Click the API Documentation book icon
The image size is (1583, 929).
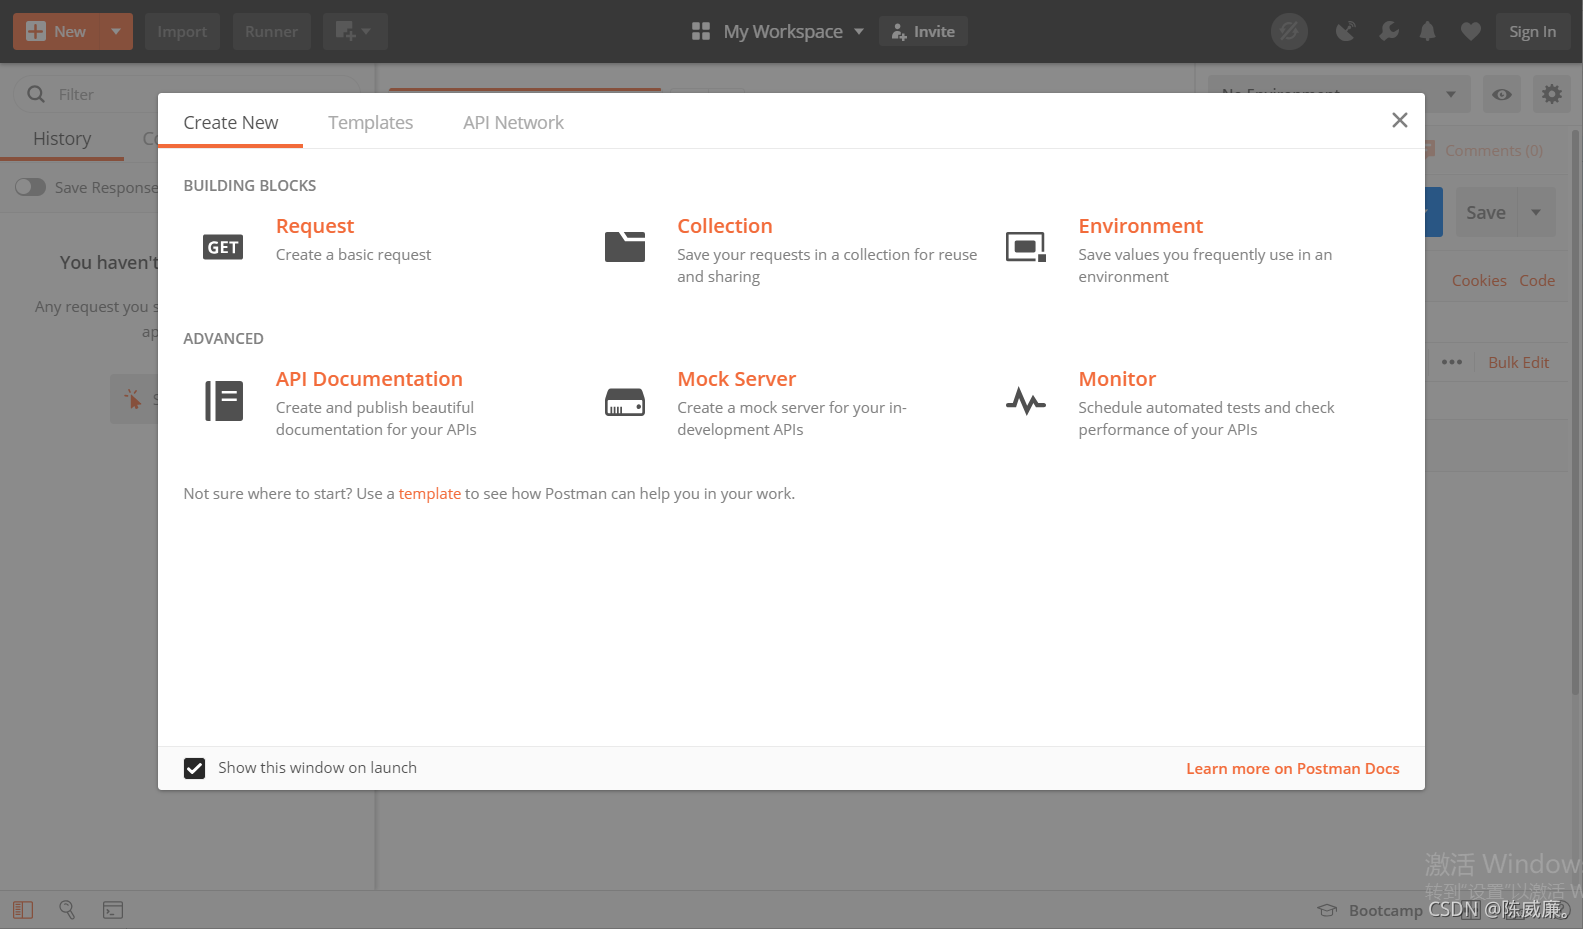point(224,401)
